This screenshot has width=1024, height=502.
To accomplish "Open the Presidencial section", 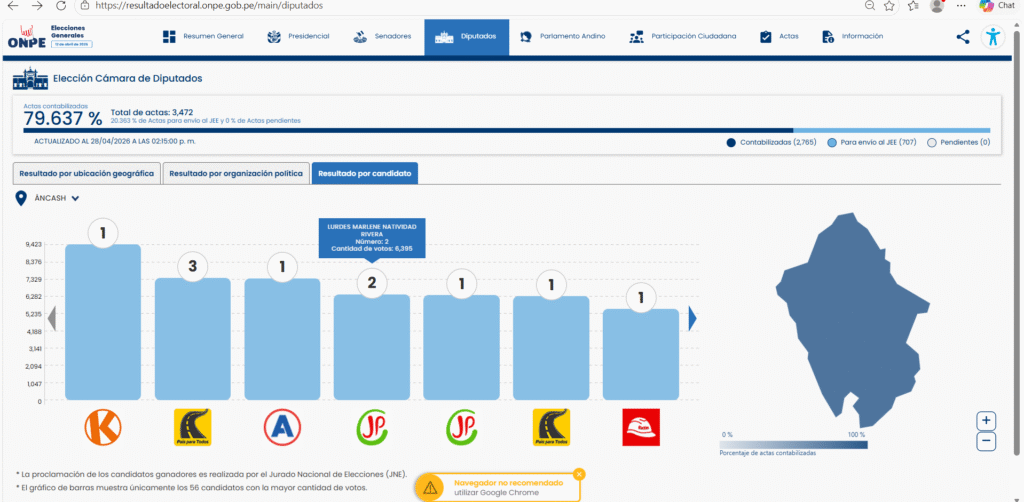I will (x=298, y=37).
